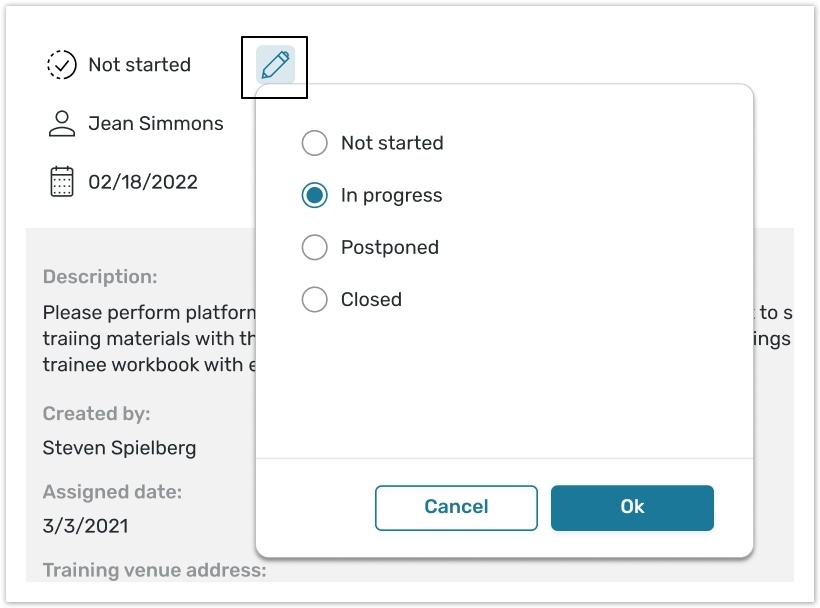Image resolution: width=820 pixels, height=608 pixels.
Task: Click the dashed circle checkmark status icon
Action: click(62, 65)
